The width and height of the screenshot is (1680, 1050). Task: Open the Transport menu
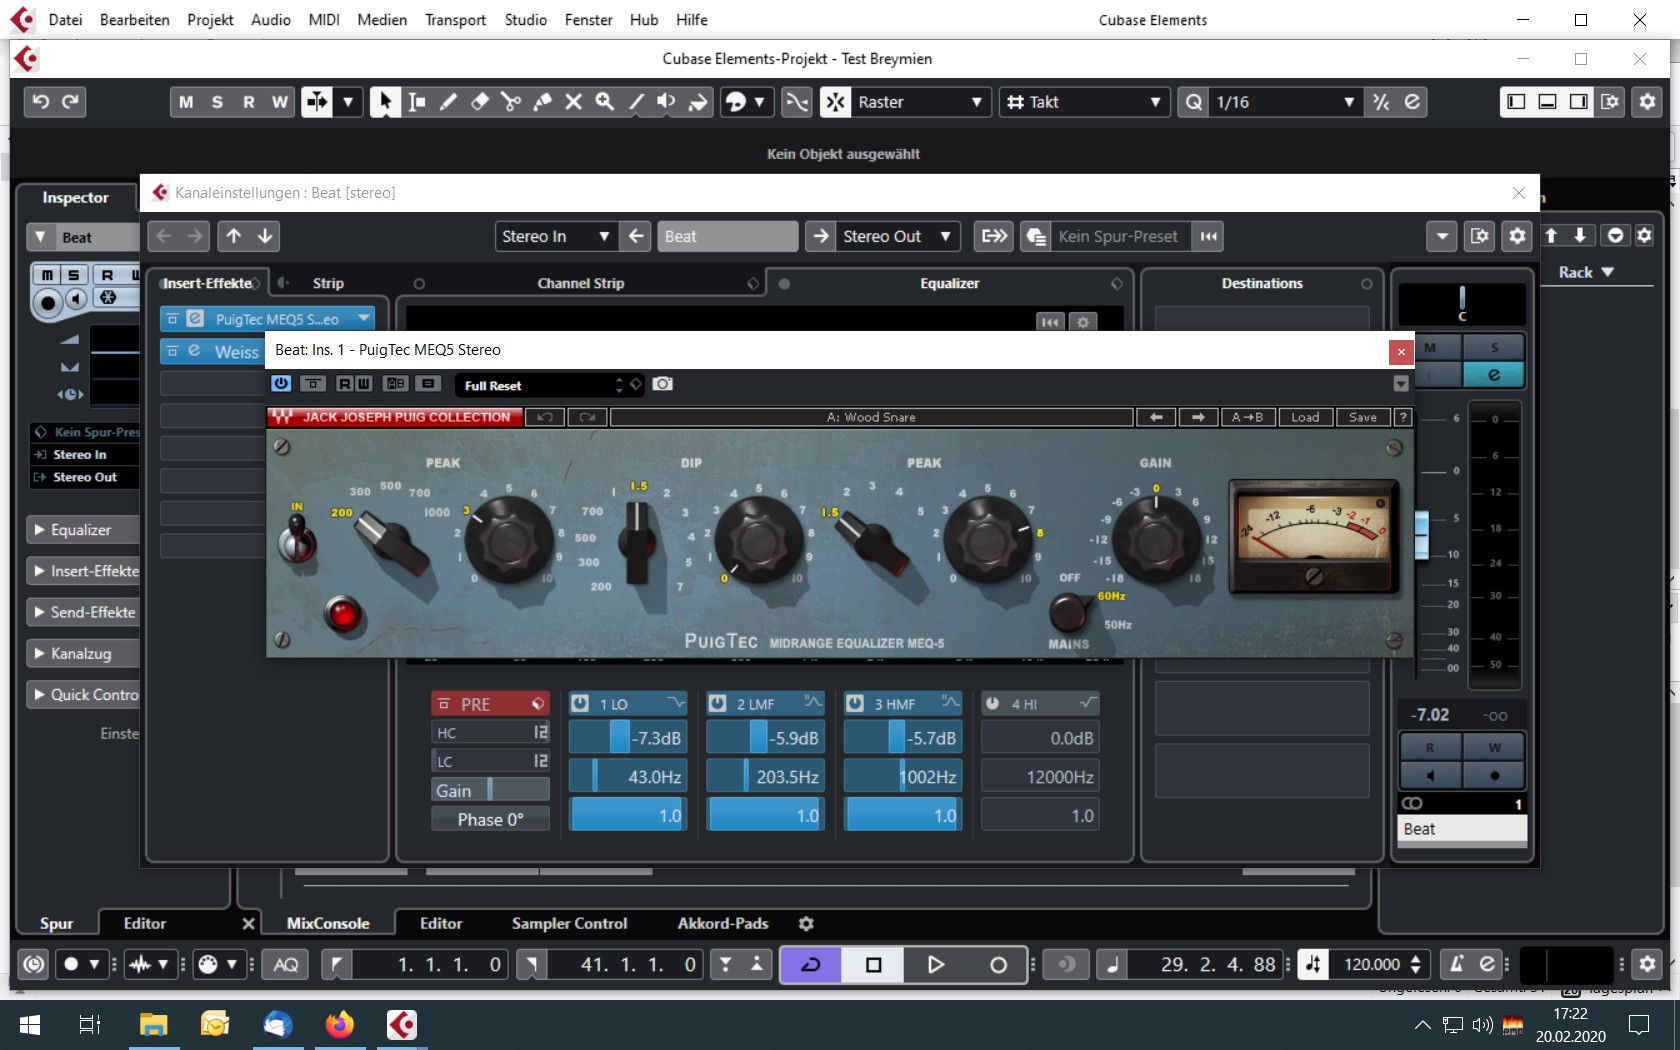455,20
